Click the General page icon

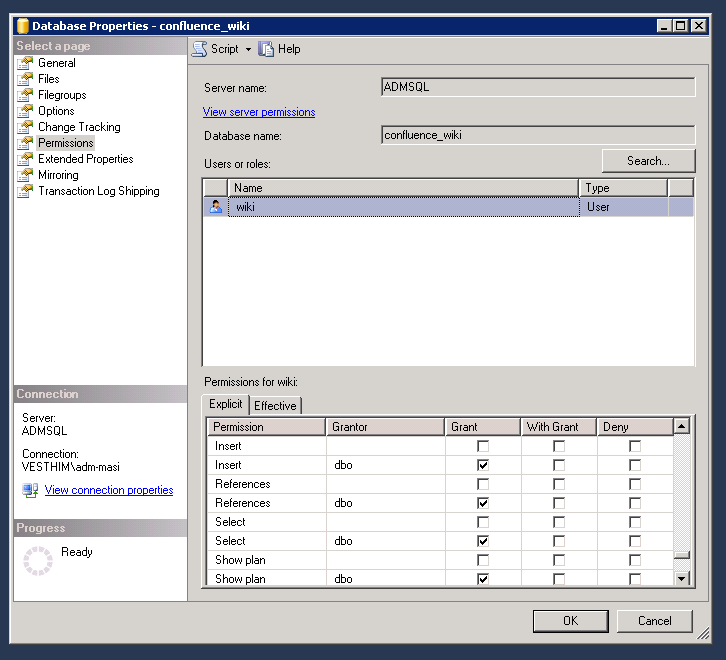(x=25, y=63)
